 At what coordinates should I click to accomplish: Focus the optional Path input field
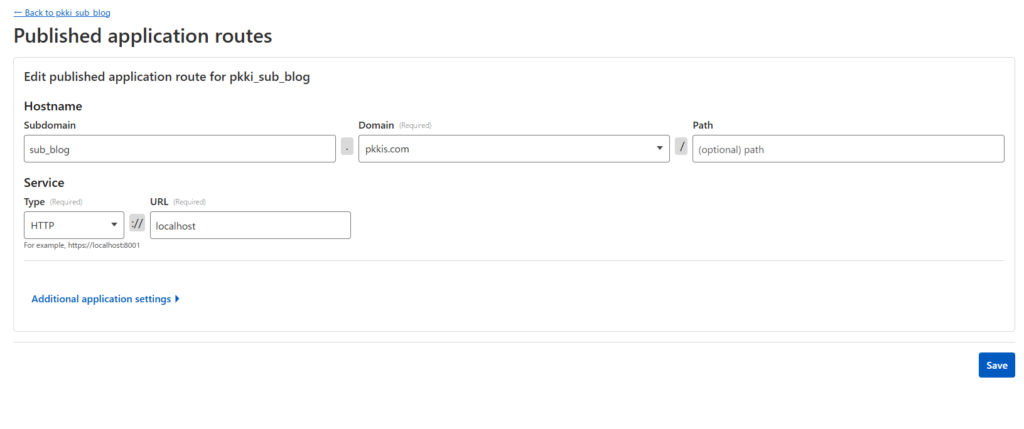pos(848,149)
